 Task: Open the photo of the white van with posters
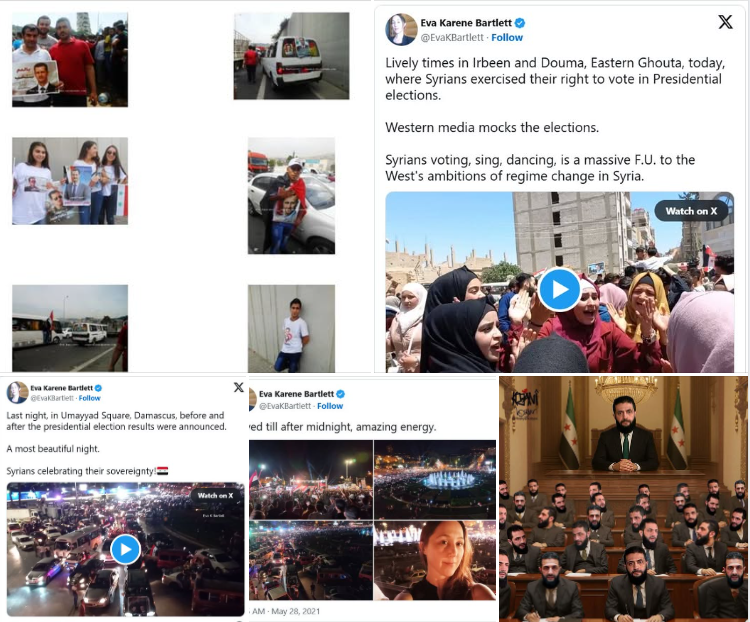(x=291, y=56)
